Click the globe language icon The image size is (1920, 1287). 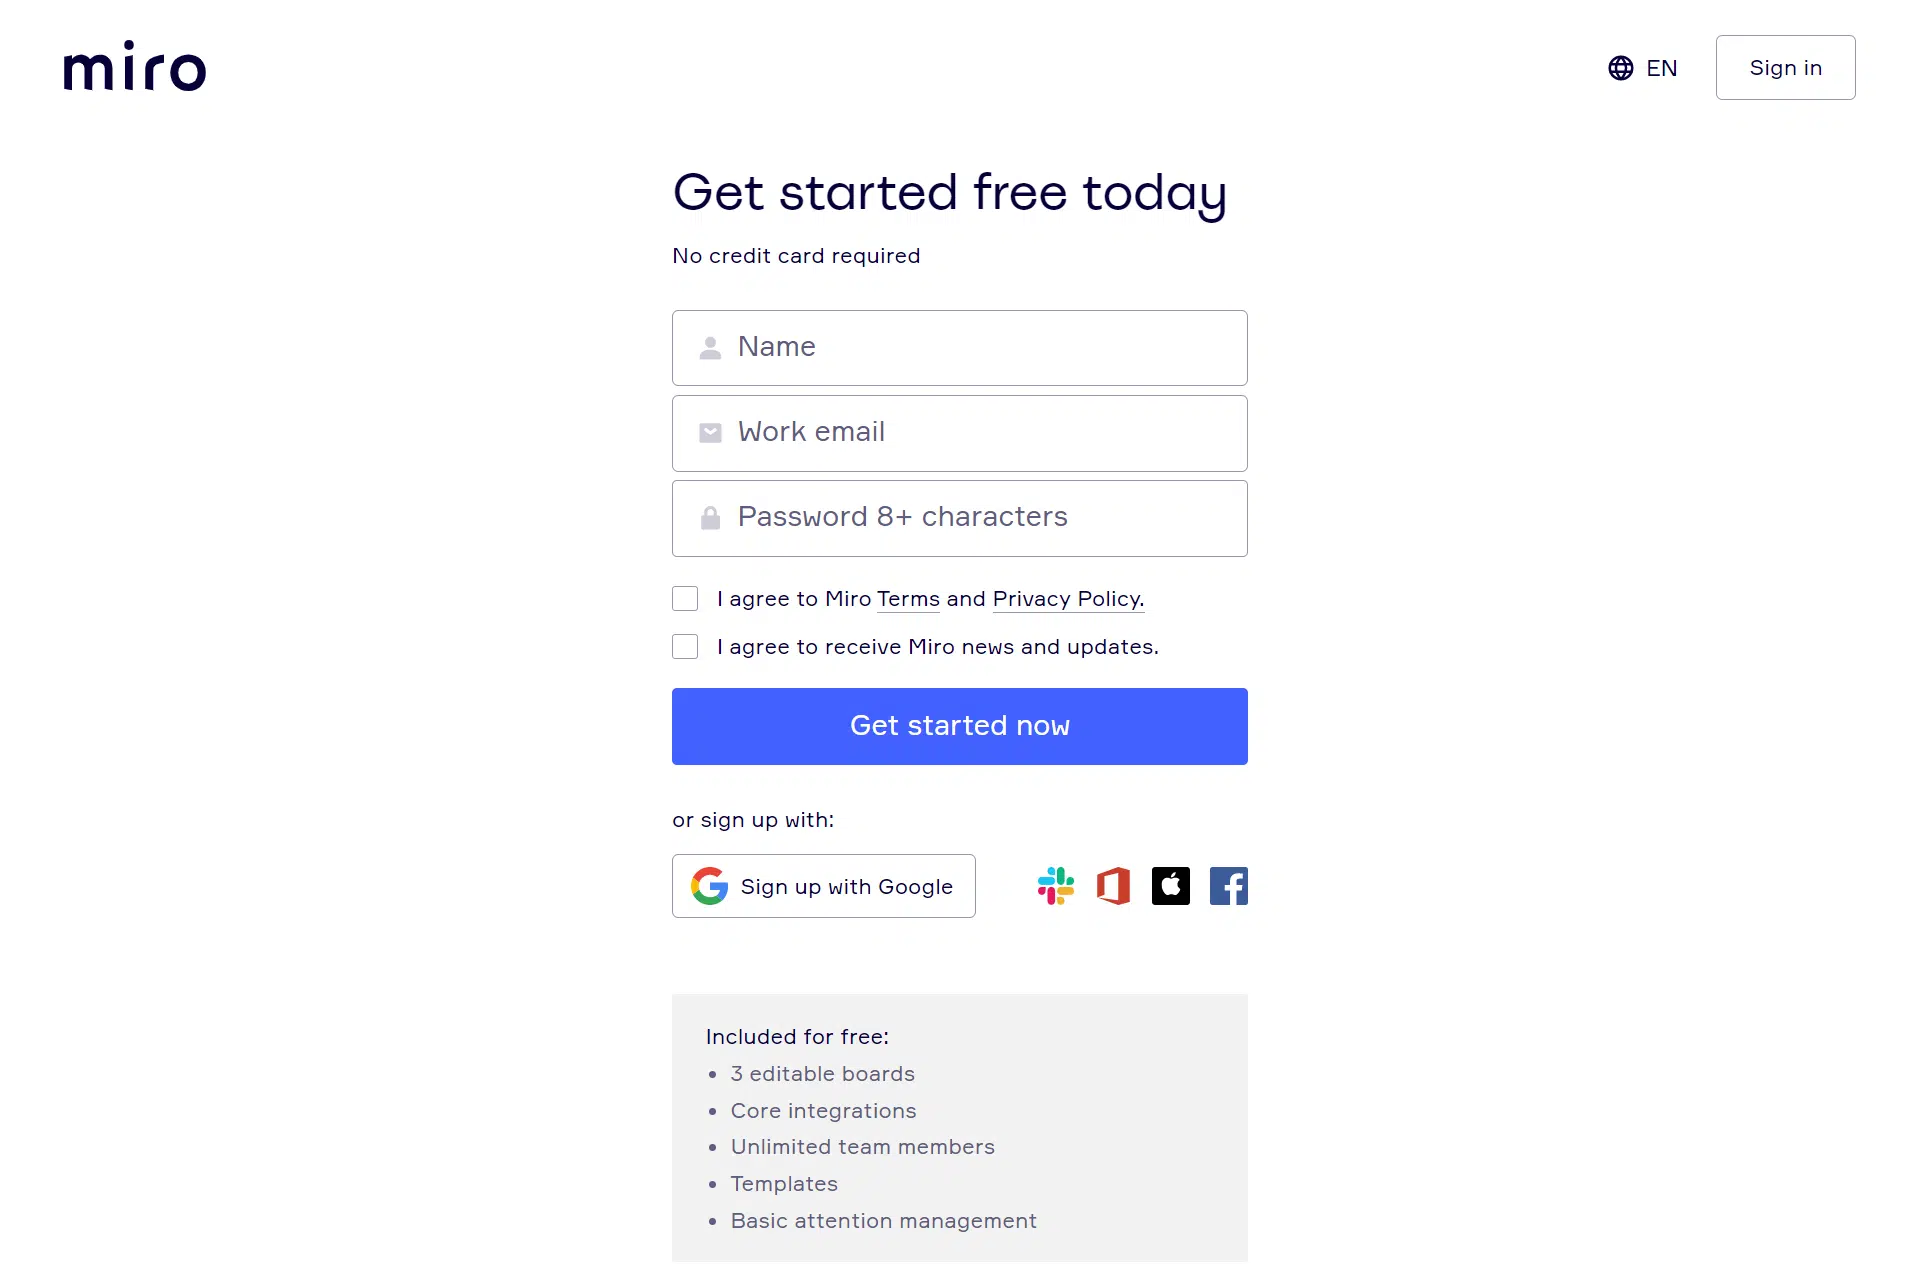tap(1620, 68)
